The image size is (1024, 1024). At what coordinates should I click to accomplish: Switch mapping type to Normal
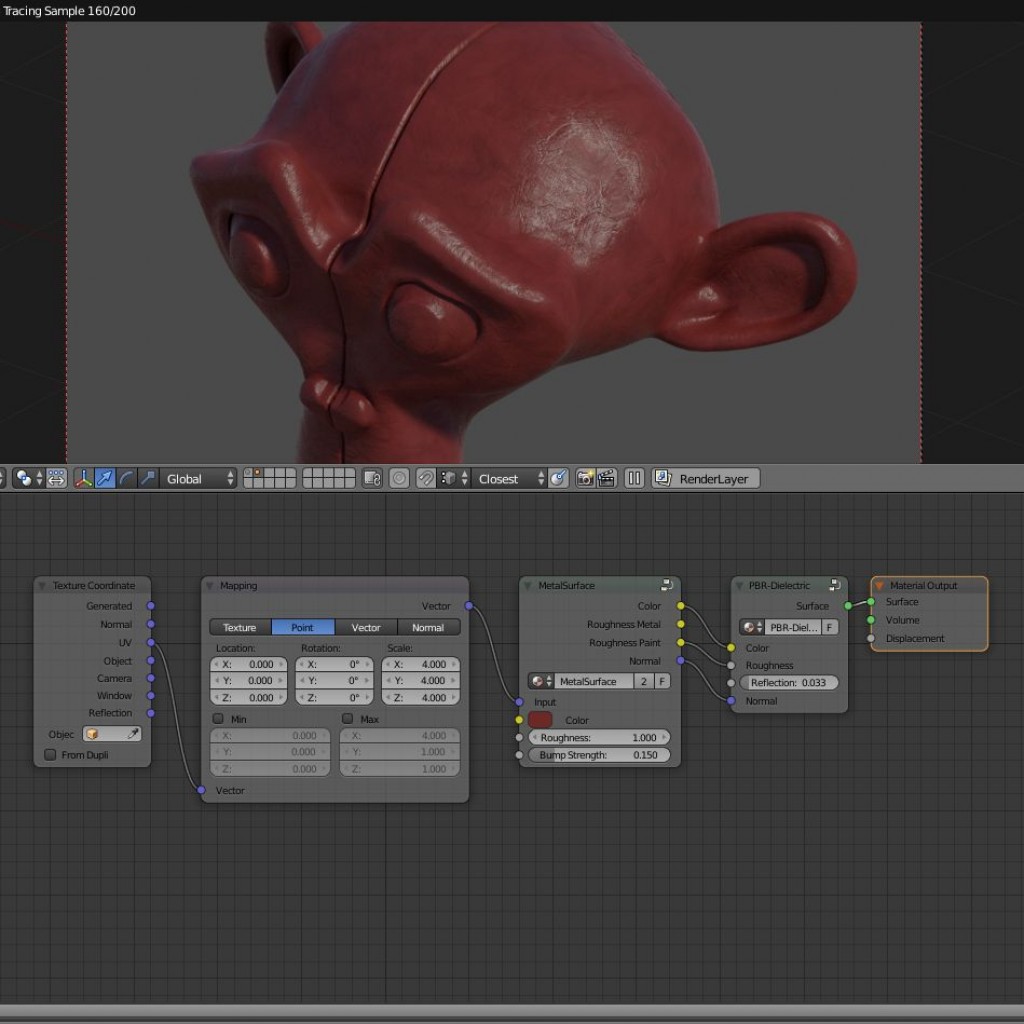point(428,627)
